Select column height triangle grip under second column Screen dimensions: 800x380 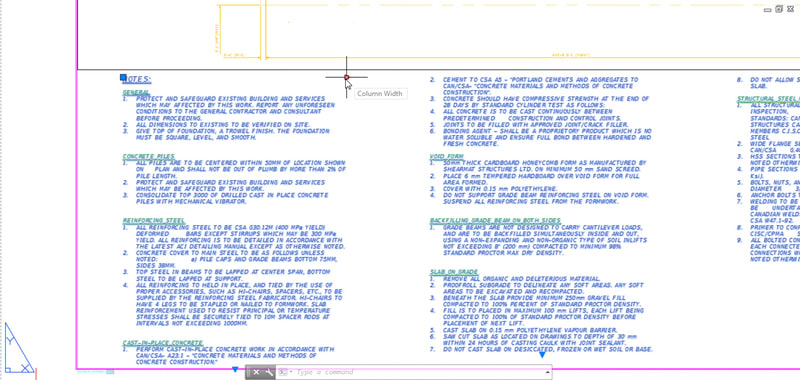[x=542, y=355]
